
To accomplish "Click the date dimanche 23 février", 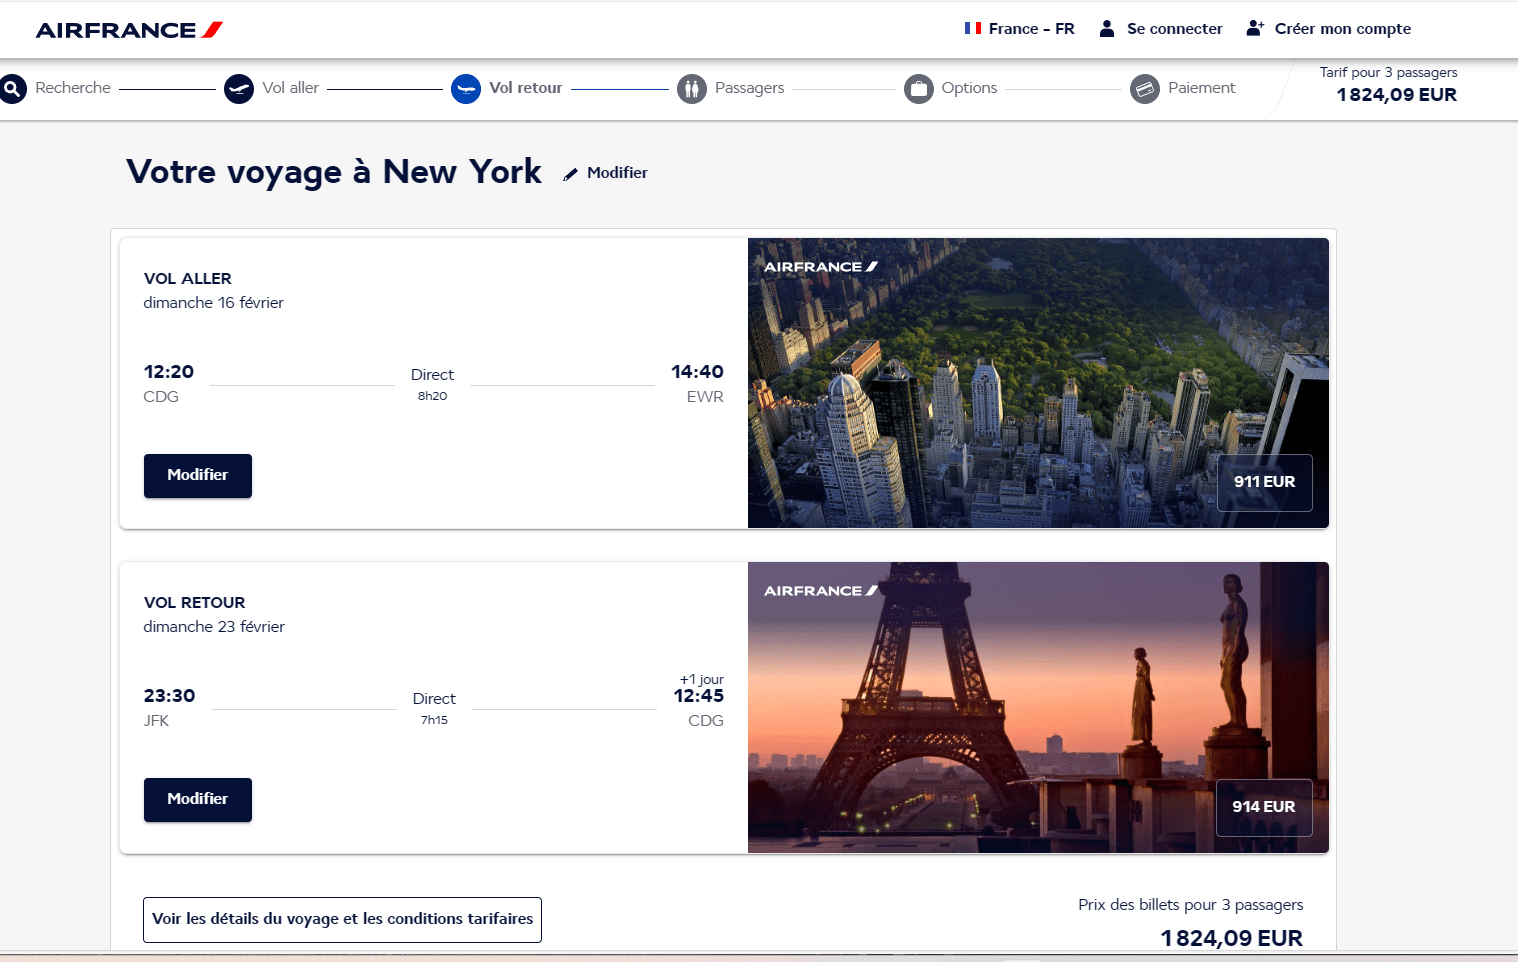I will pos(214,627).
